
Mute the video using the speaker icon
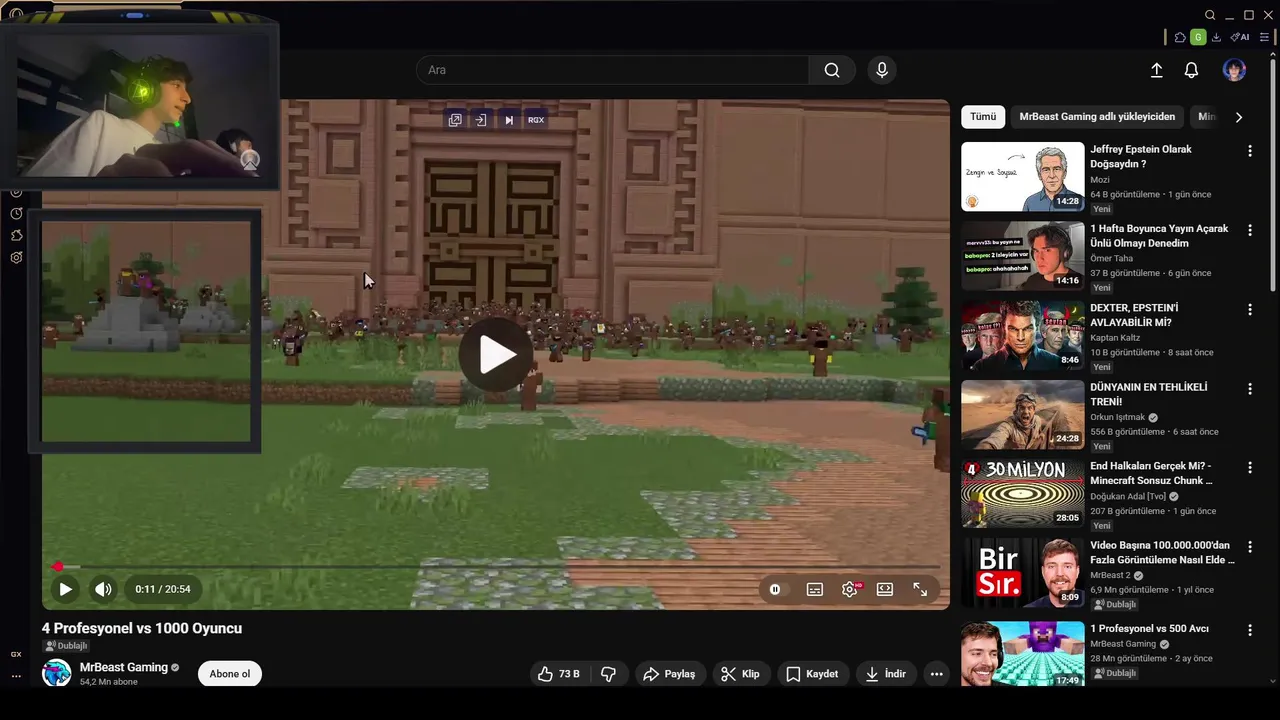(103, 589)
